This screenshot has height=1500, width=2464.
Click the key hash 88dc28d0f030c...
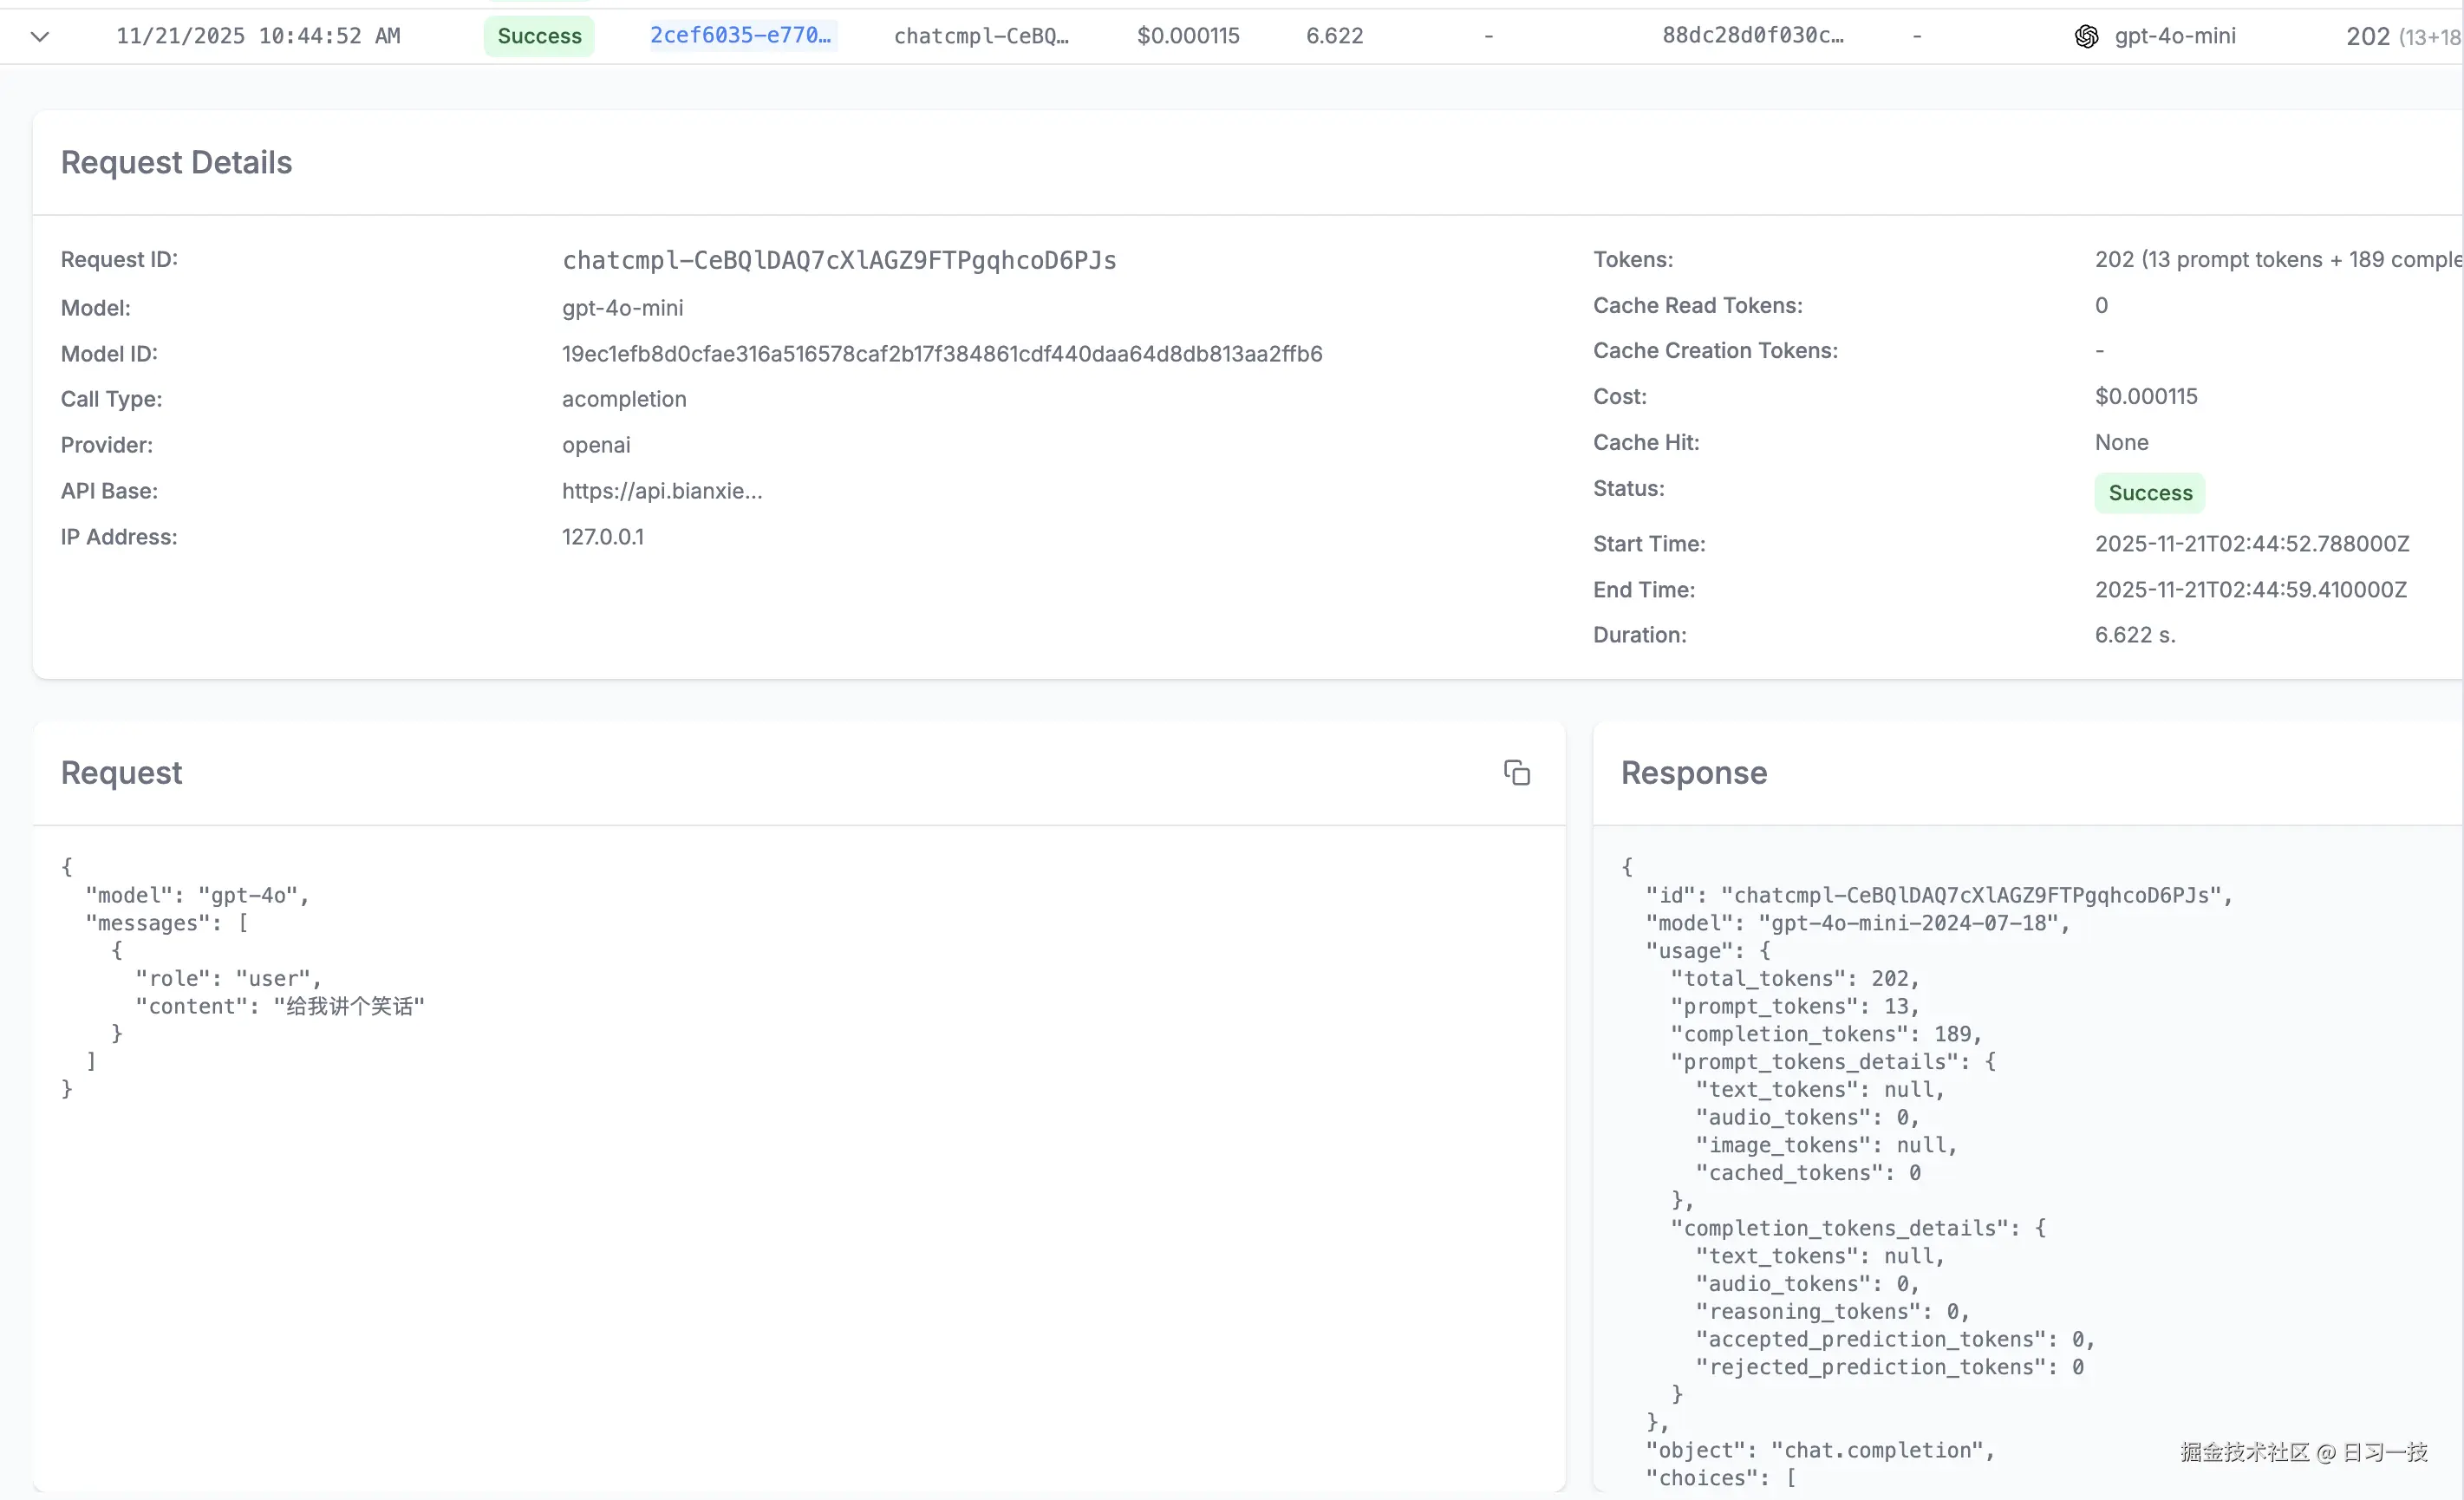click(x=1752, y=36)
